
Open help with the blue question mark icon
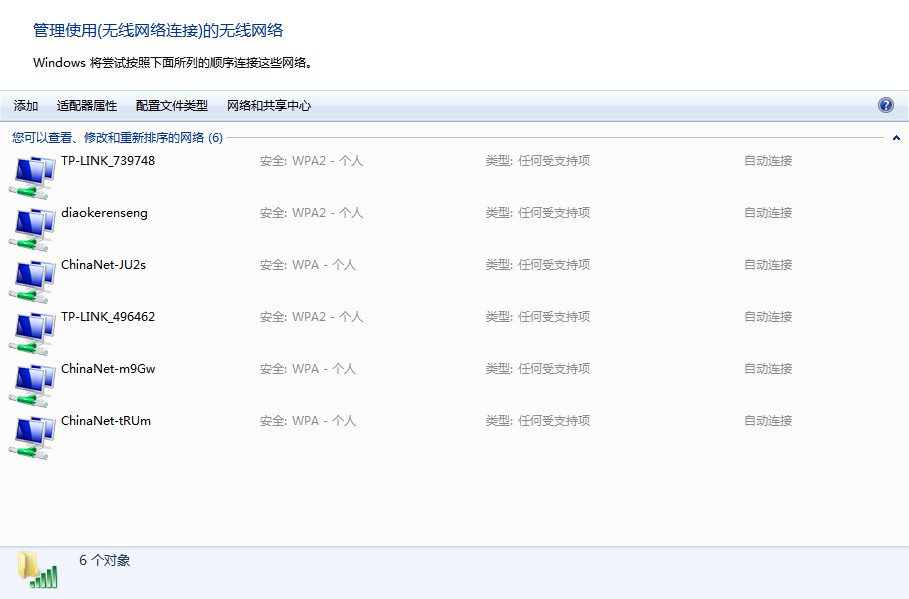click(x=885, y=105)
